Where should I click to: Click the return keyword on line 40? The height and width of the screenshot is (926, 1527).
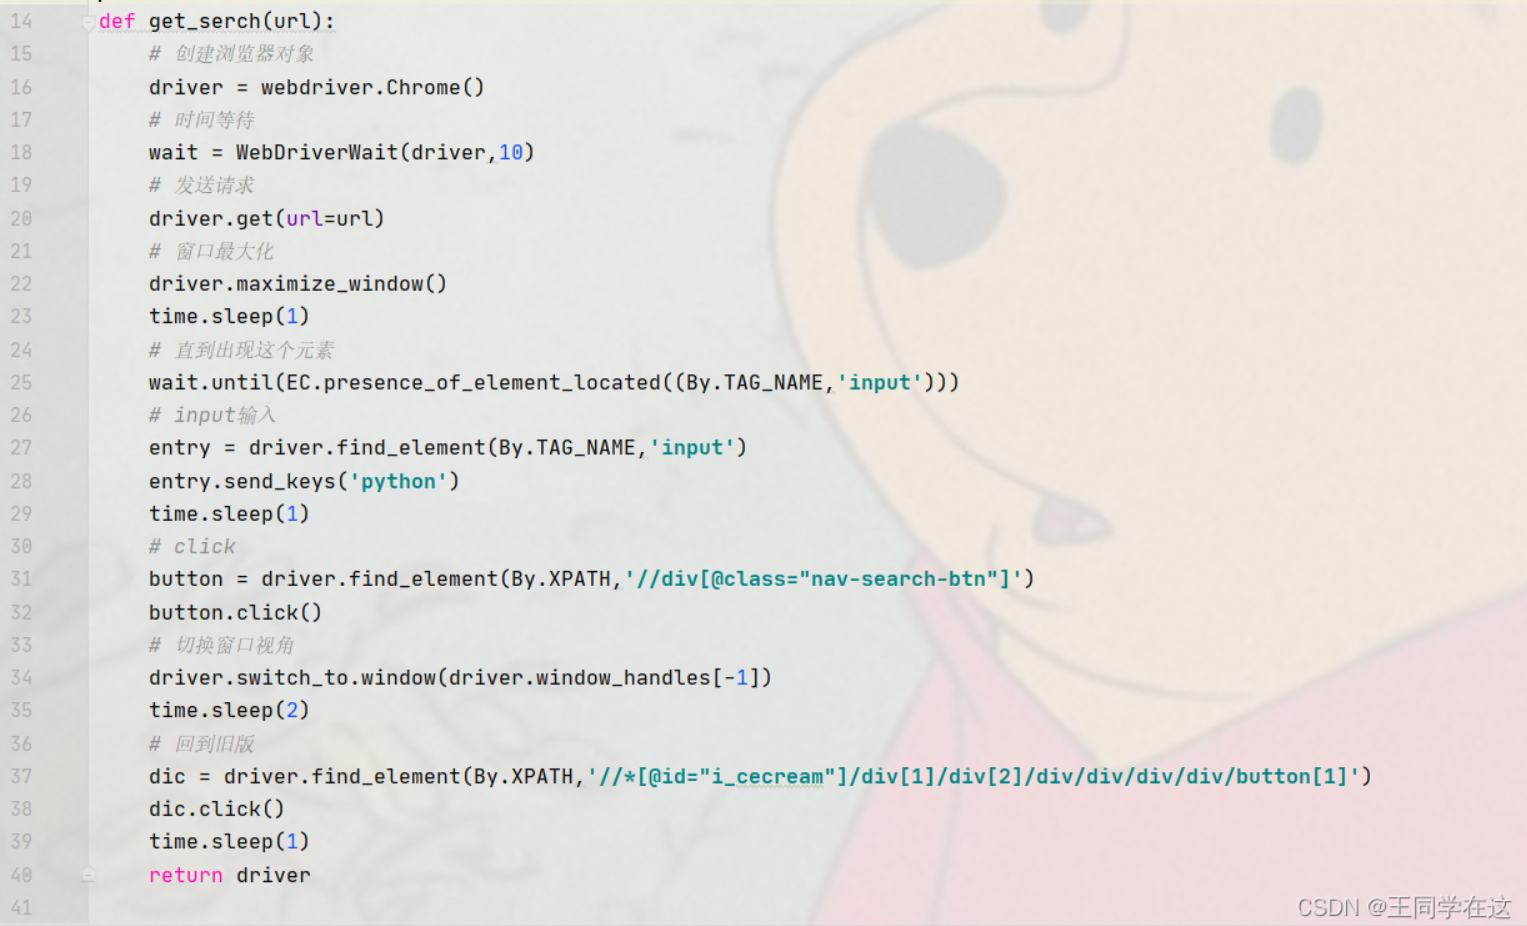(185, 875)
